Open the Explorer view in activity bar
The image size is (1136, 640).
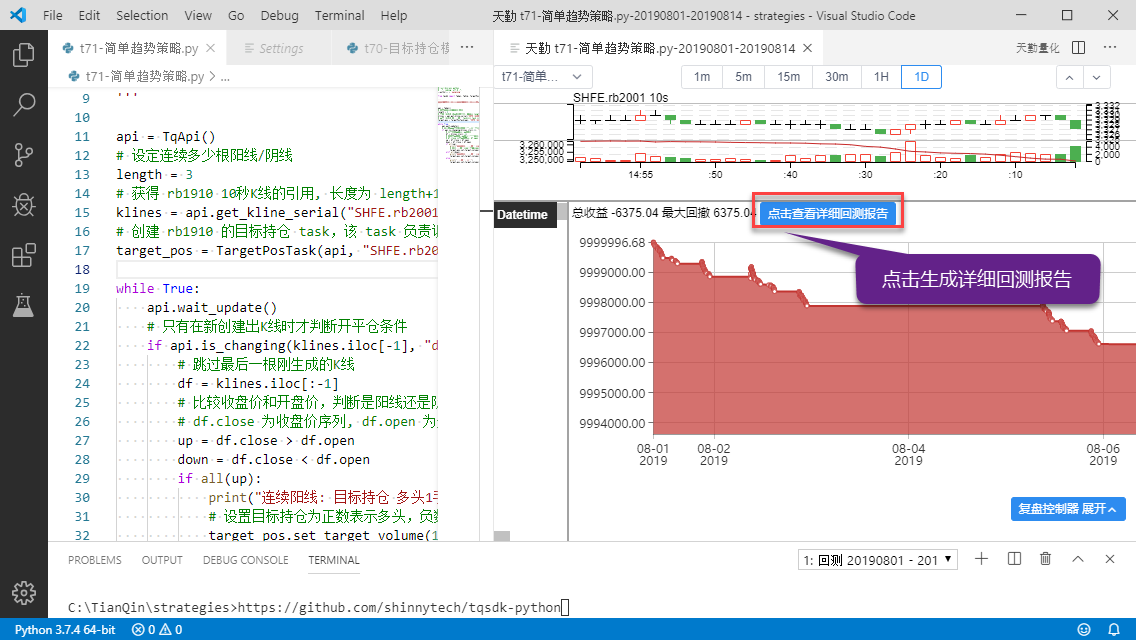pos(24,55)
